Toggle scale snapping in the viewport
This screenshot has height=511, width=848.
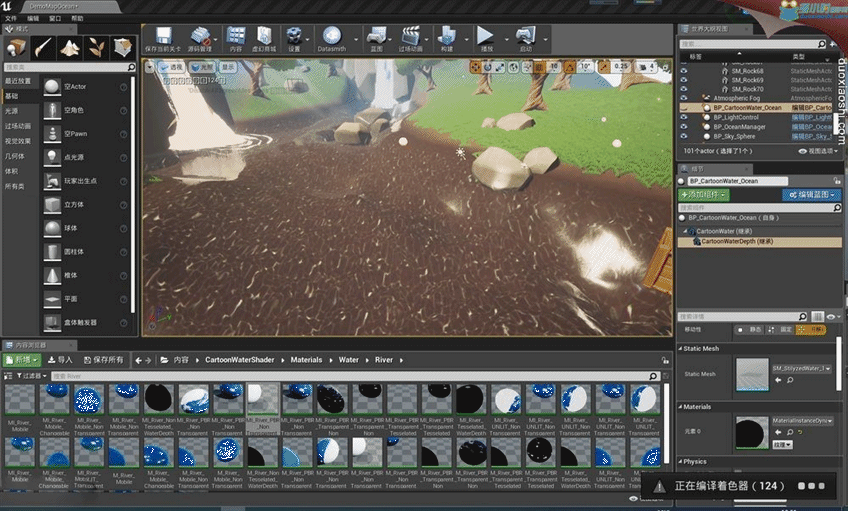[604, 67]
